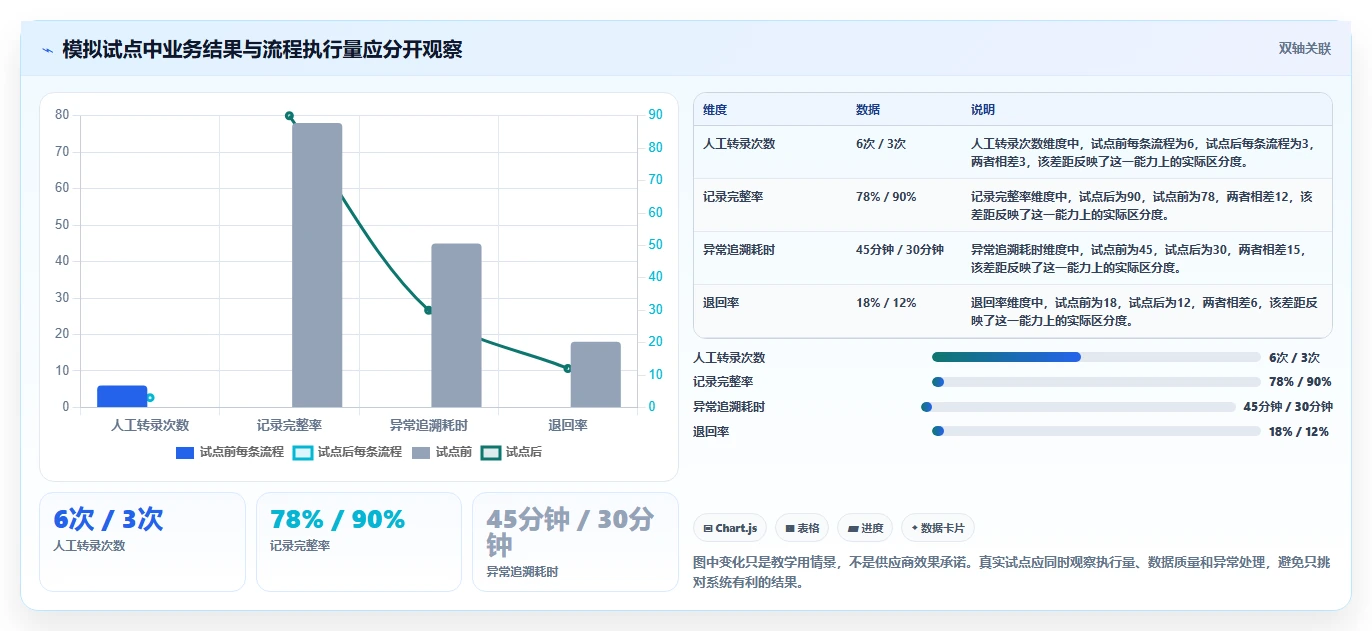The width and height of the screenshot is (1372, 631).
Task: Click the line point at 退回率
Action: click(568, 369)
